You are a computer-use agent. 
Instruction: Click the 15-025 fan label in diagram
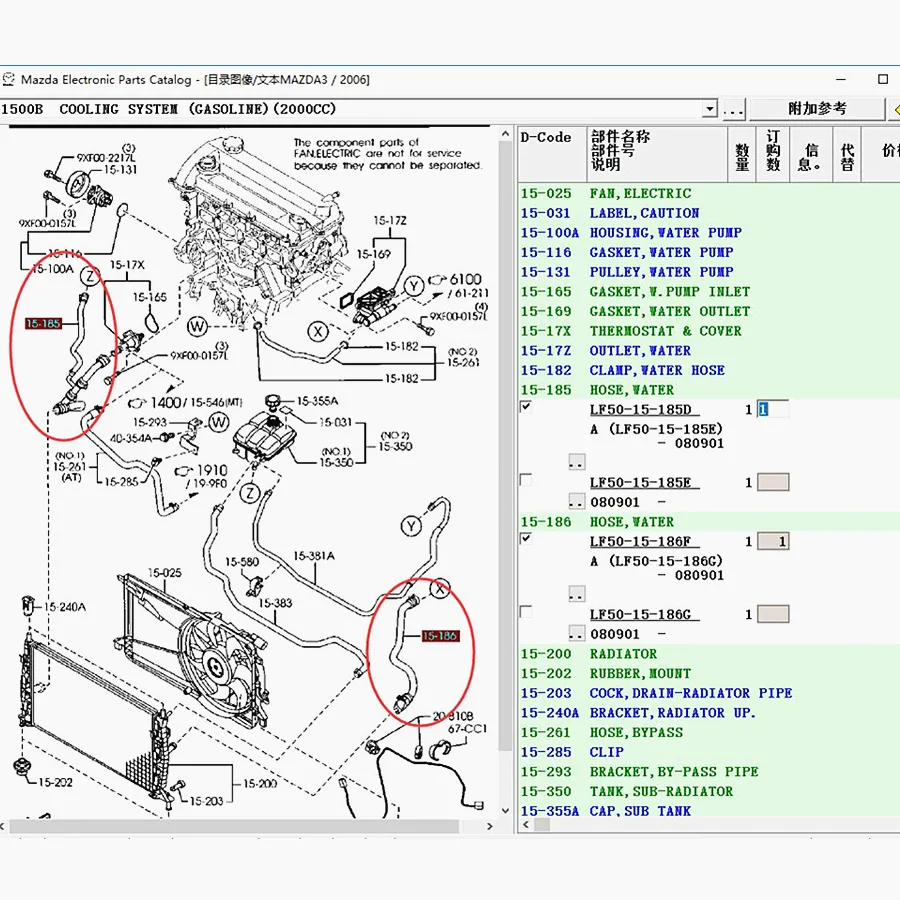point(164,573)
